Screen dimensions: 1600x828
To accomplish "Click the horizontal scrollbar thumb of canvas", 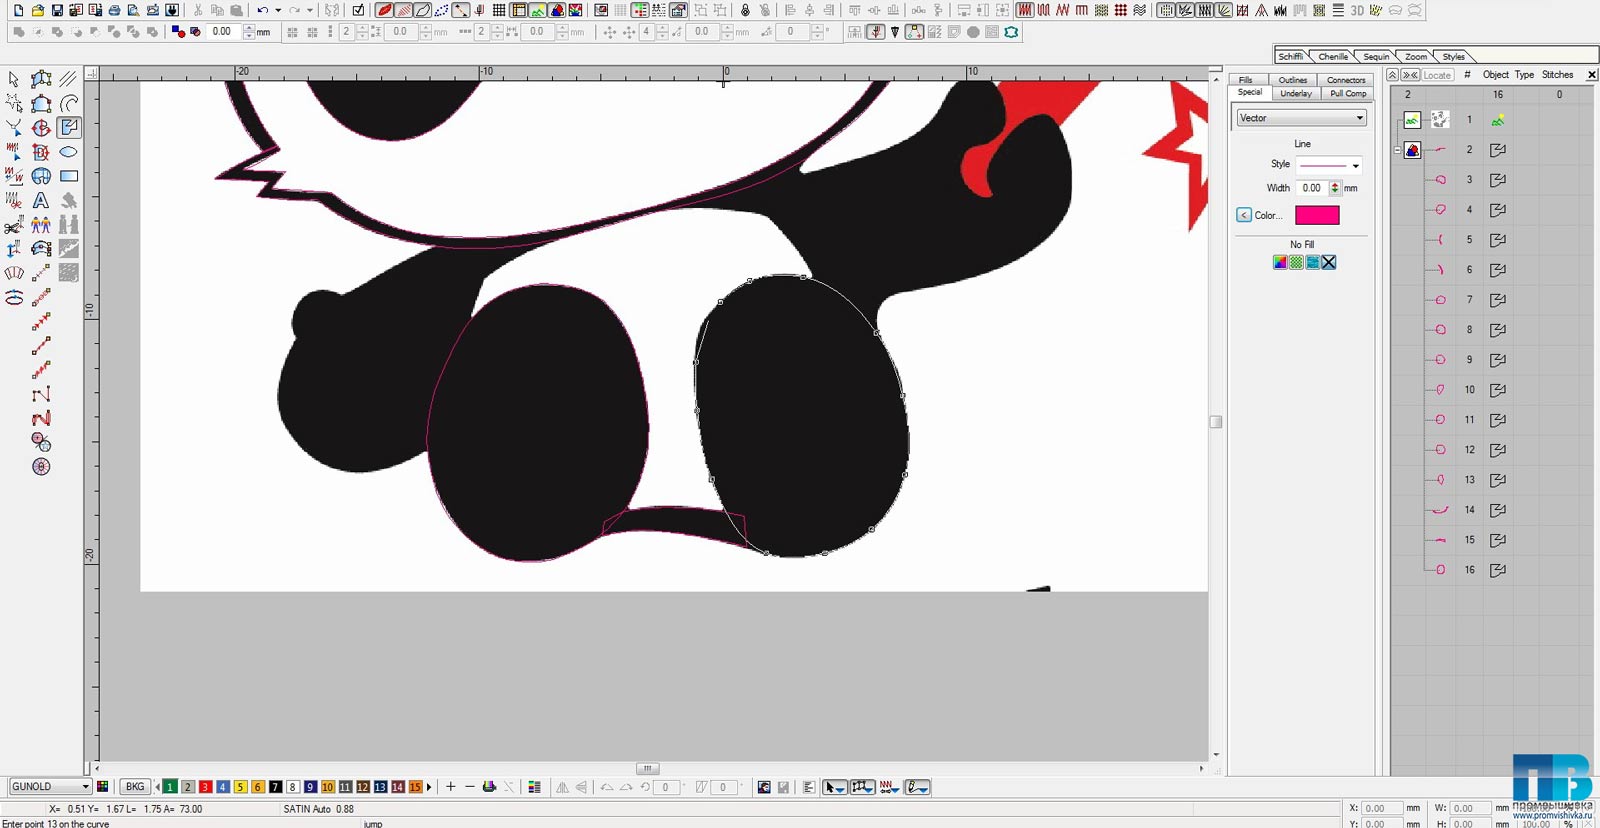I will tap(647, 768).
